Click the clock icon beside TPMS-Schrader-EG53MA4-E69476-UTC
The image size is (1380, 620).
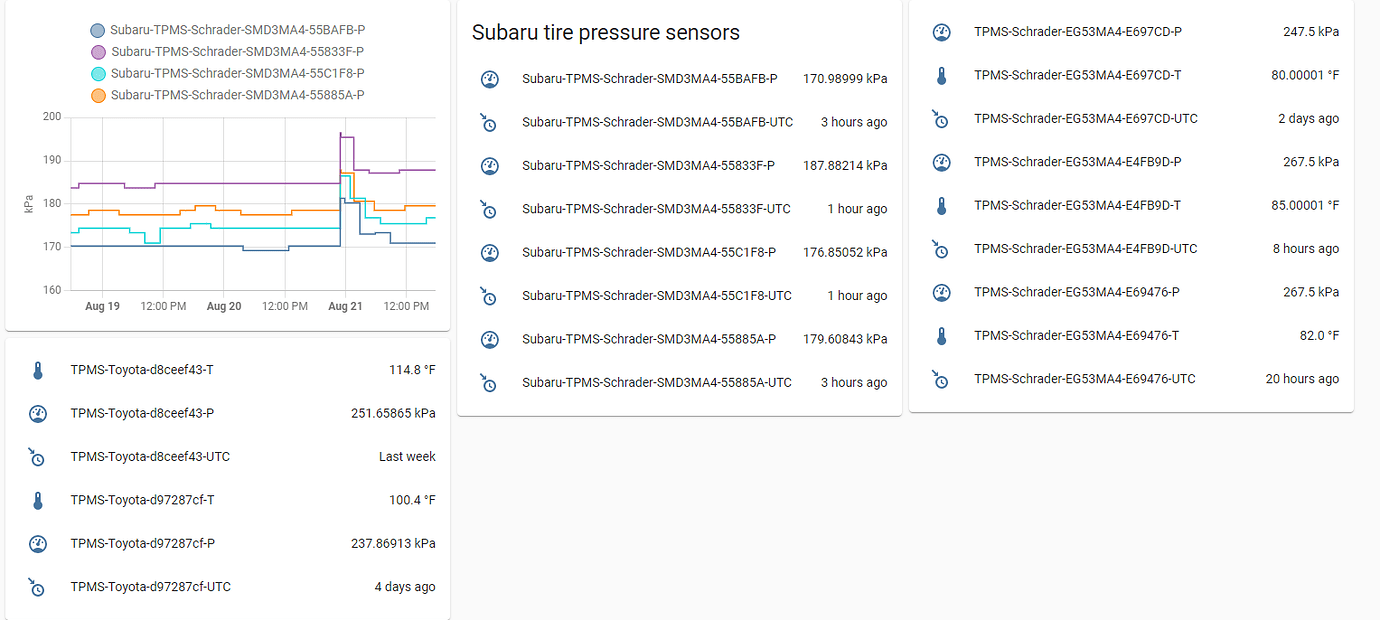click(x=941, y=379)
